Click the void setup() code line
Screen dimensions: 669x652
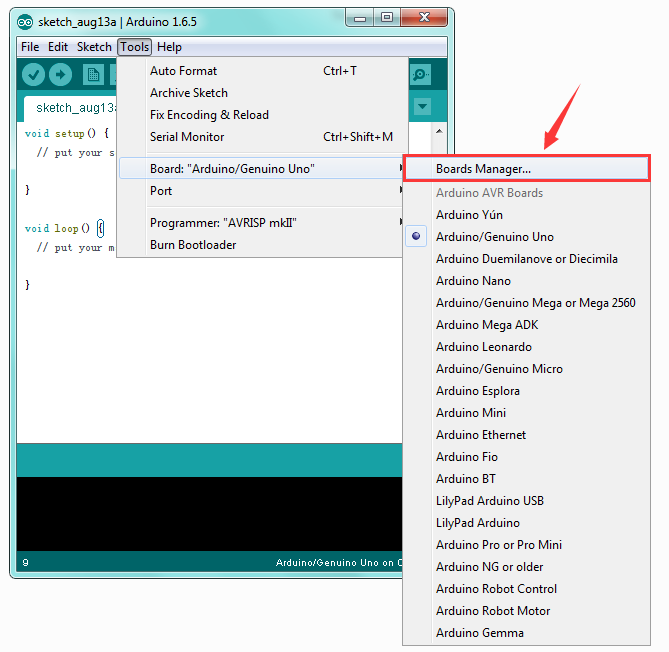67,134
